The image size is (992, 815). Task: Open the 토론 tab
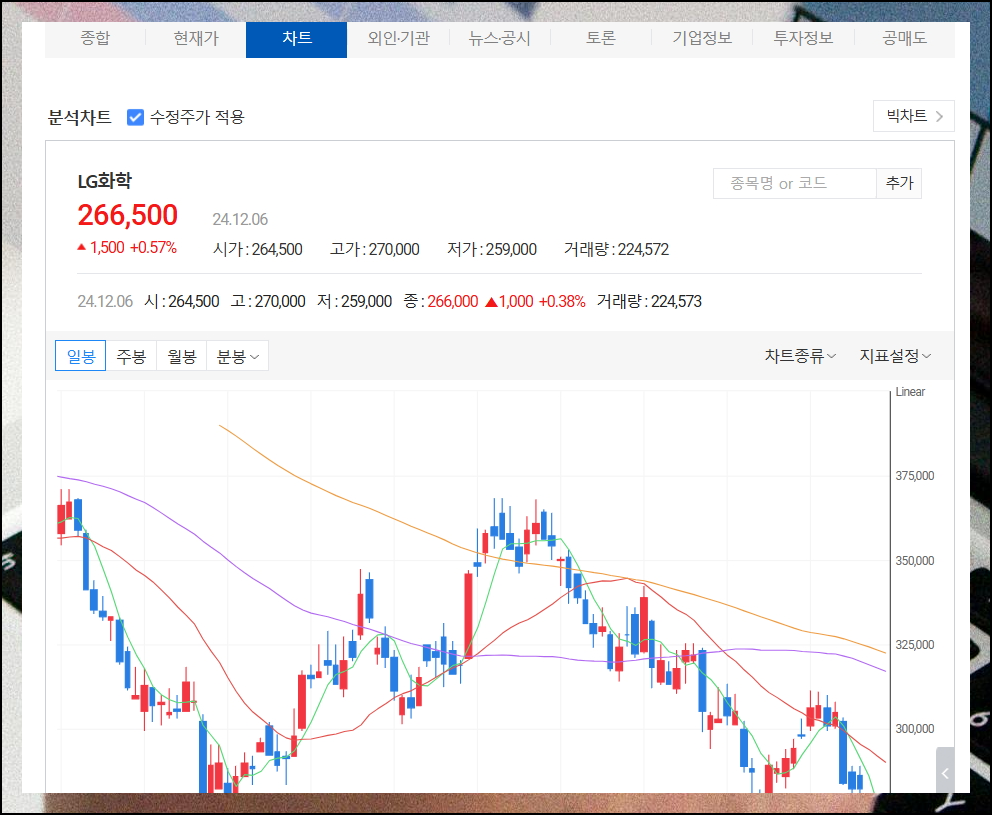(601, 39)
